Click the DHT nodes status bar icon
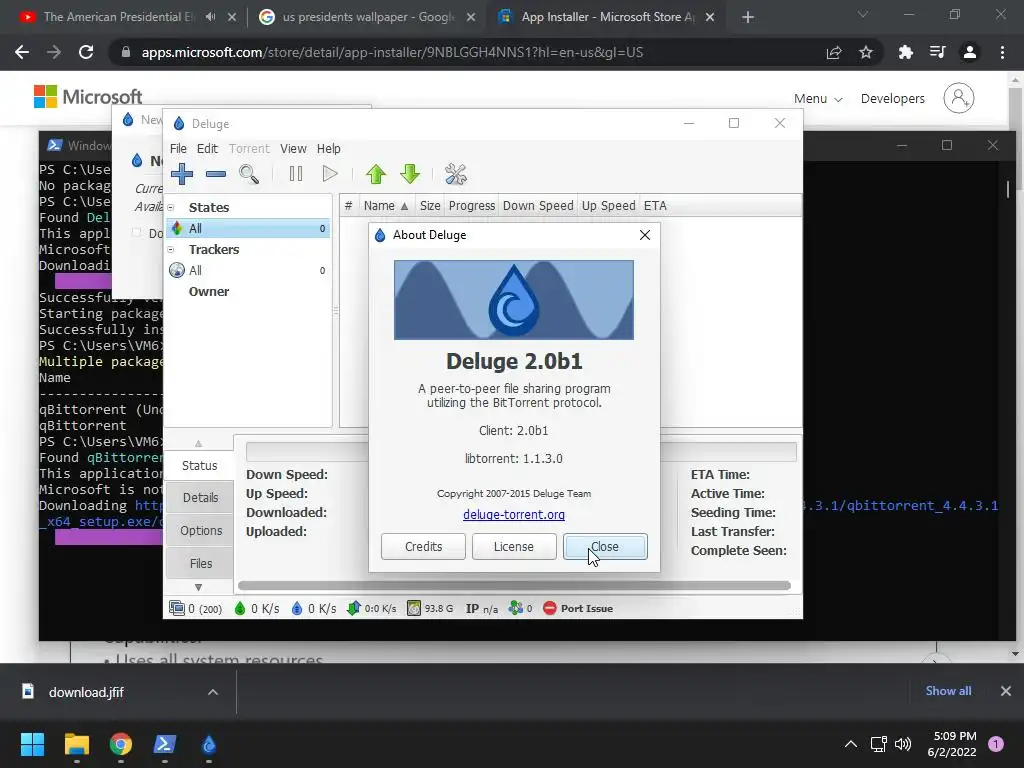This screenshot has height=768, width=1024. tap(520, 609)
